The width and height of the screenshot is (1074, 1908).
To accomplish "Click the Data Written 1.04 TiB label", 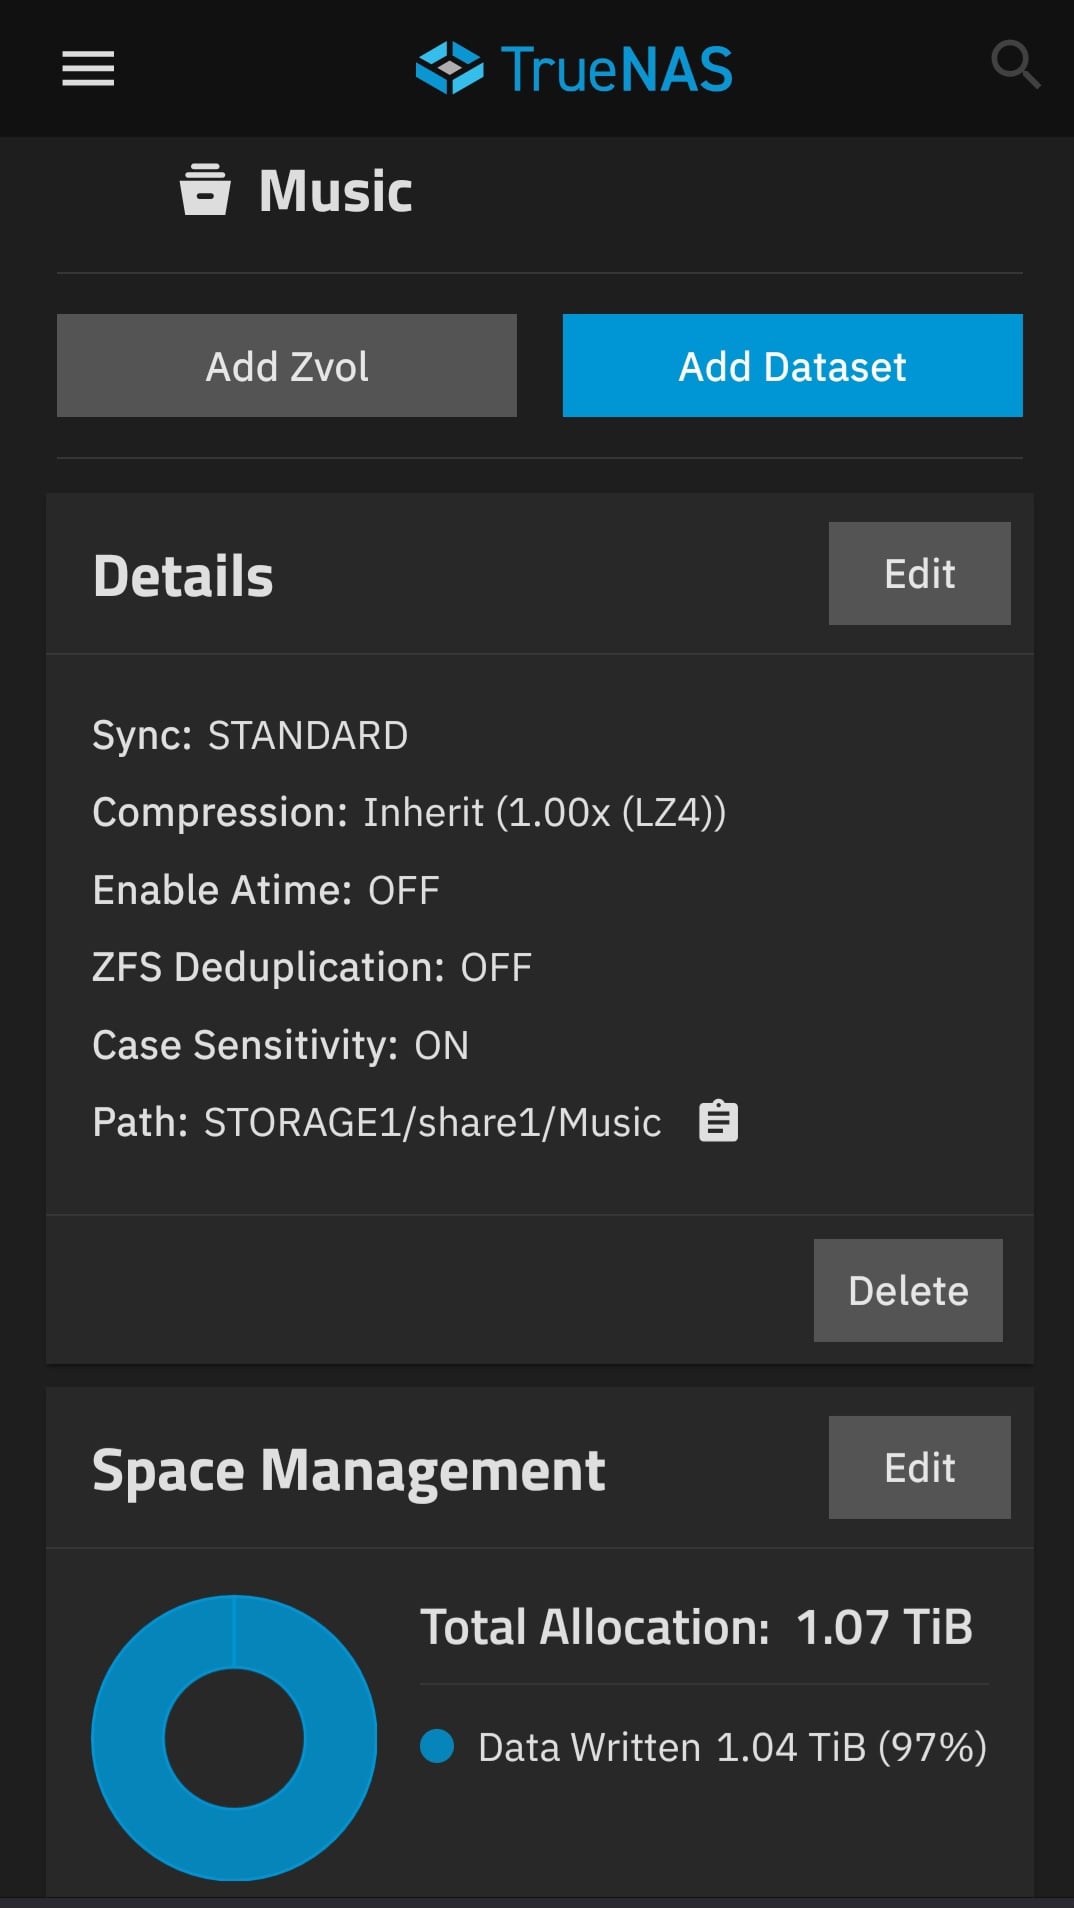I will point(732,1748).
